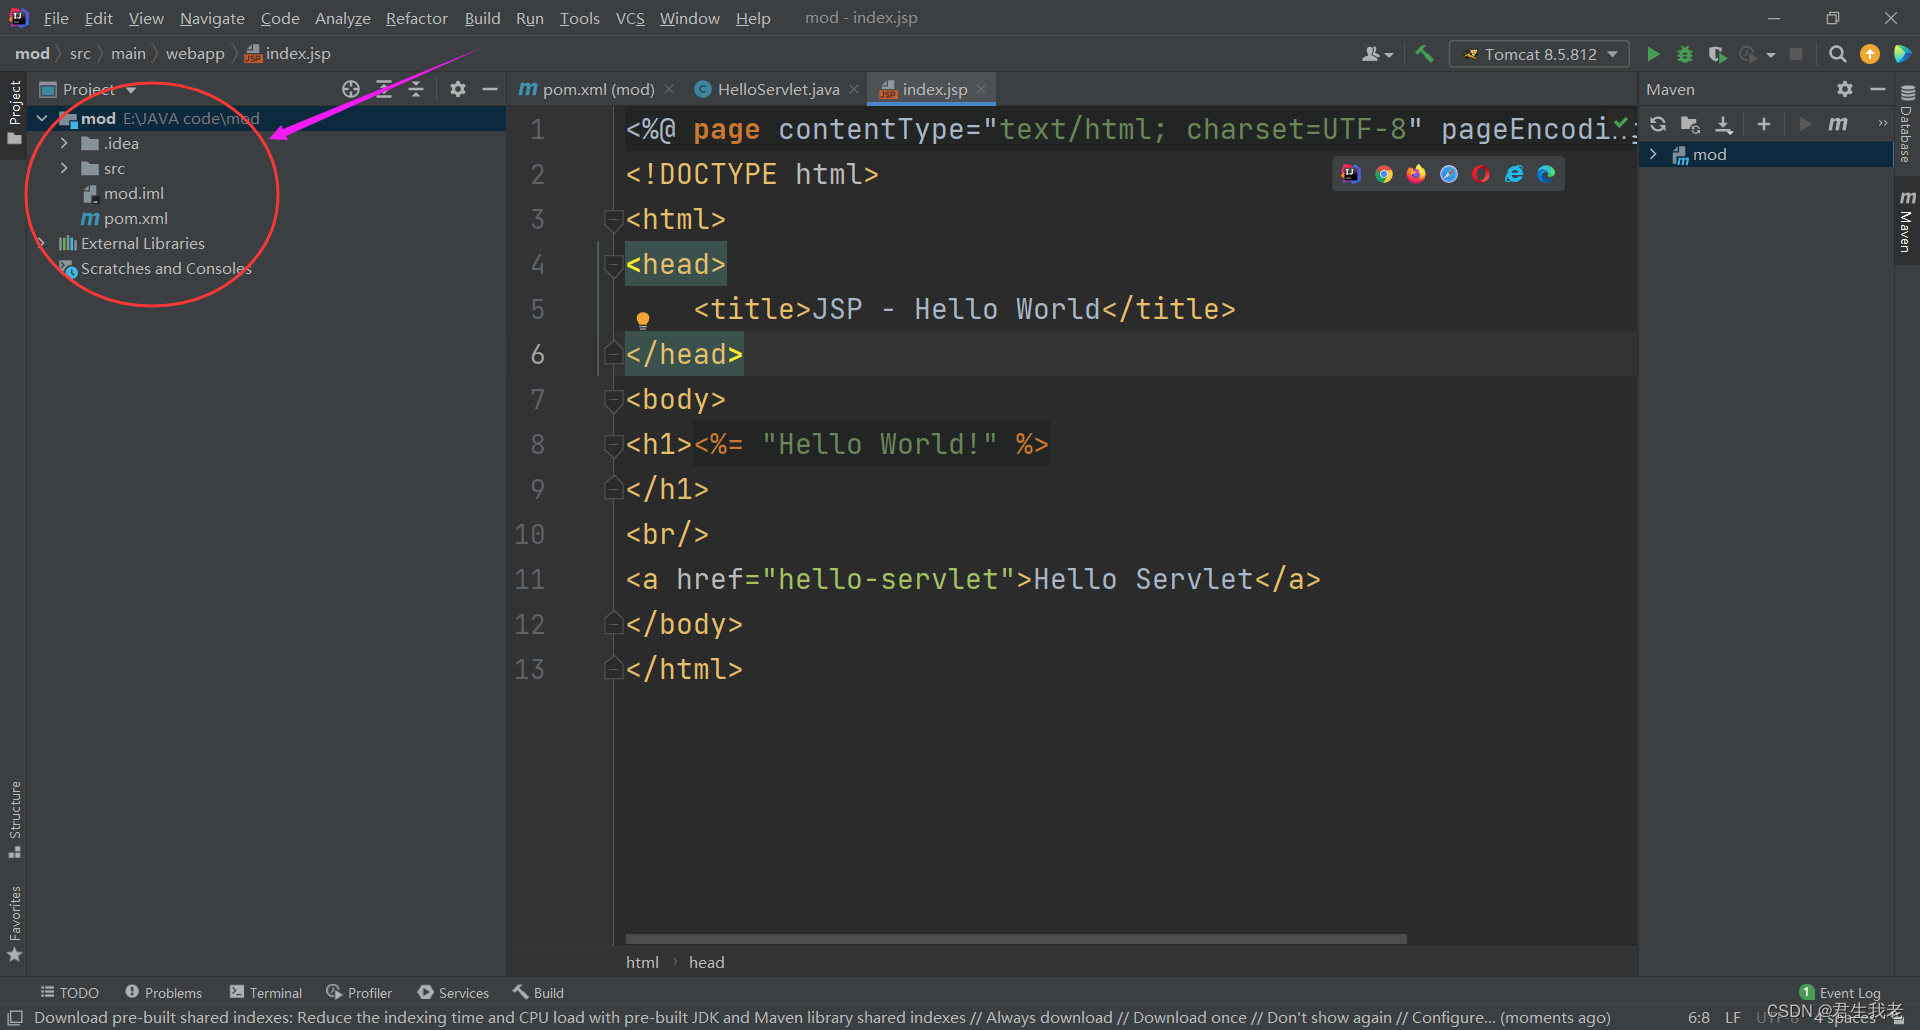Screen dimensions: 1920x1030
Task: Open page in Firefox browser
Action: (x=1416, y=174)
